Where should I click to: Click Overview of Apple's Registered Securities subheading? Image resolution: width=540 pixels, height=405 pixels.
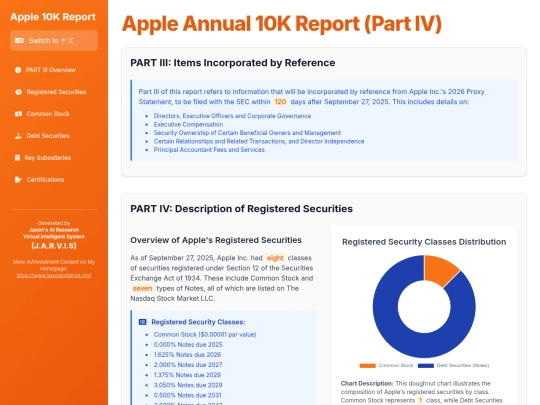pyautogui.click(x=216, y=240)
